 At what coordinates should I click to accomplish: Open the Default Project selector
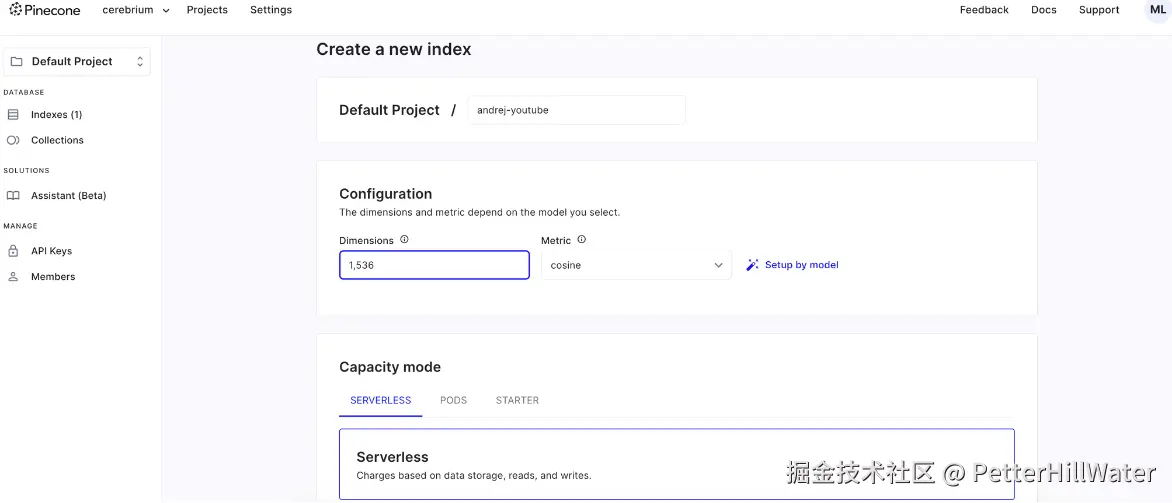(x=77, y=62)
